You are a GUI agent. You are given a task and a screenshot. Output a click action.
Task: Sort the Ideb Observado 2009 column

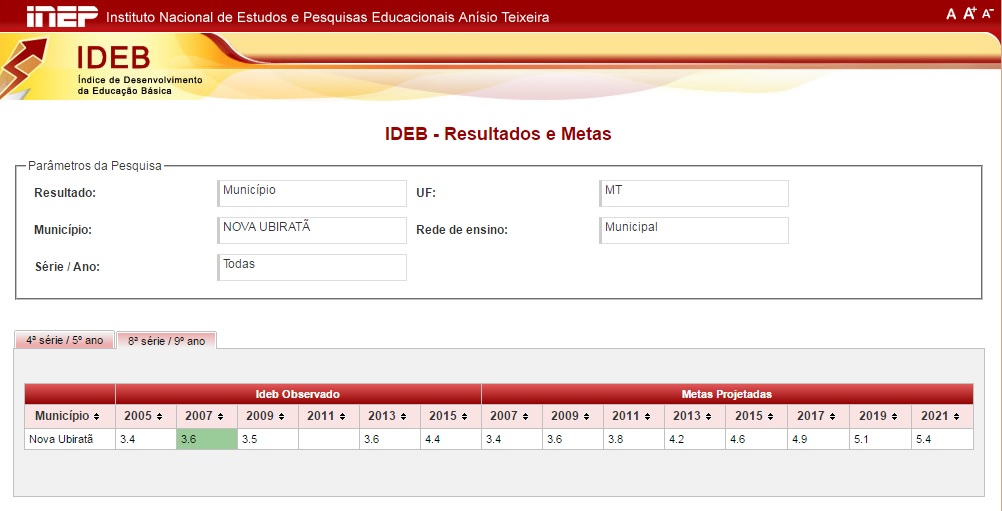coord(281,417)
